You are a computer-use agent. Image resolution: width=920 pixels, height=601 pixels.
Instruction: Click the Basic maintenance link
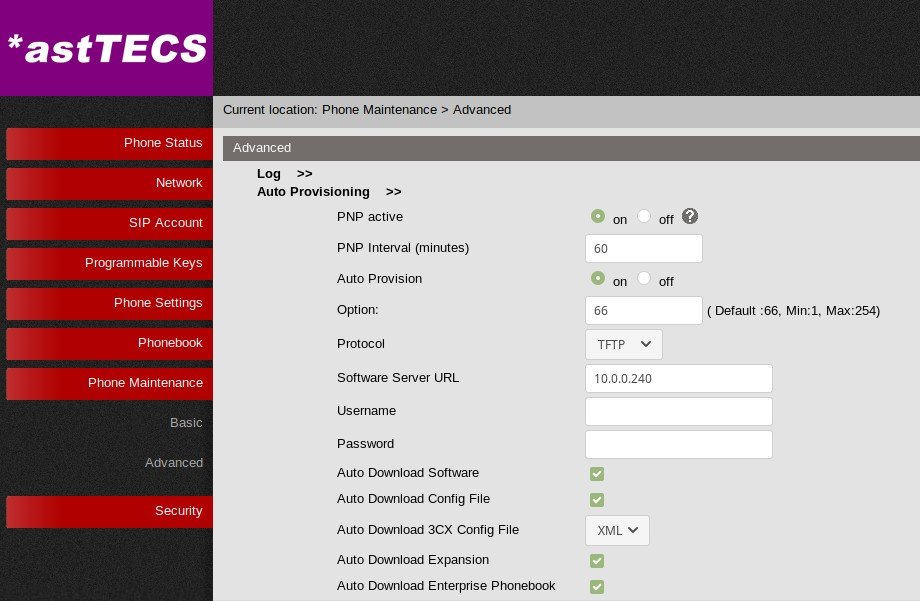tap(186, 423)
